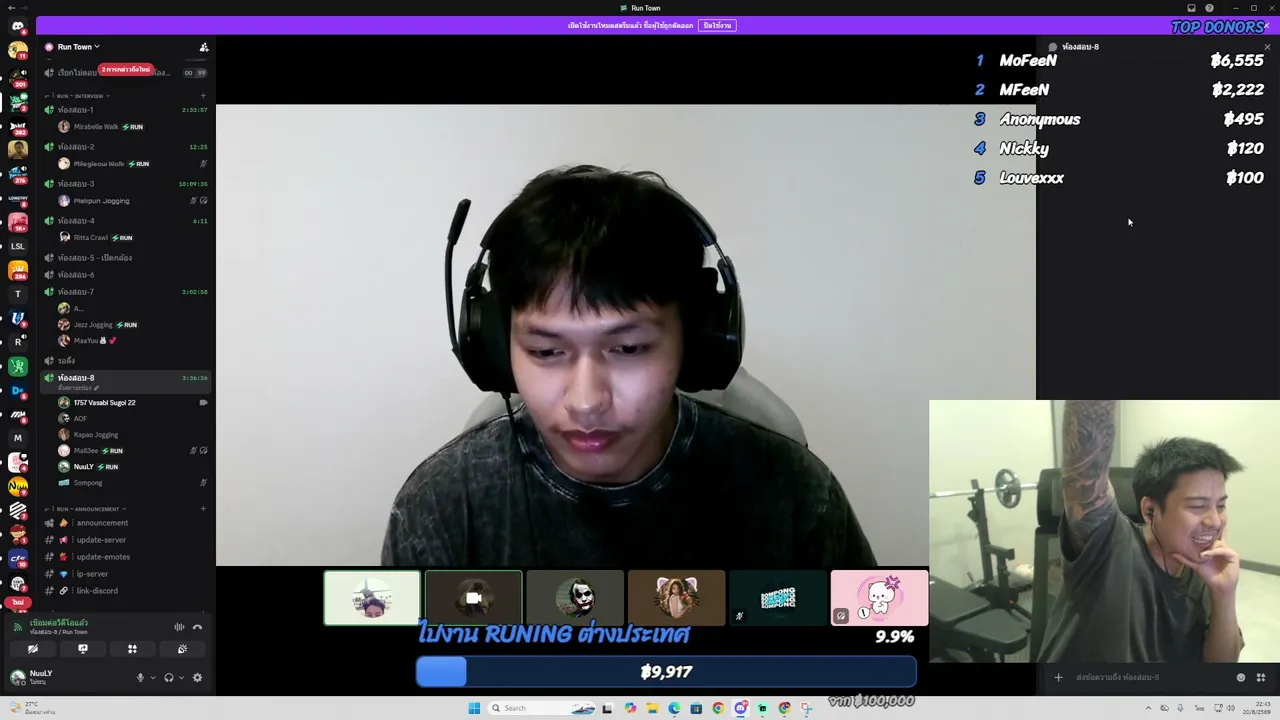Select the current voice channel ห้องสอบ-8
Image resolution: width=1280 pixels, height=720 pixels.
(x=126, y=381)
